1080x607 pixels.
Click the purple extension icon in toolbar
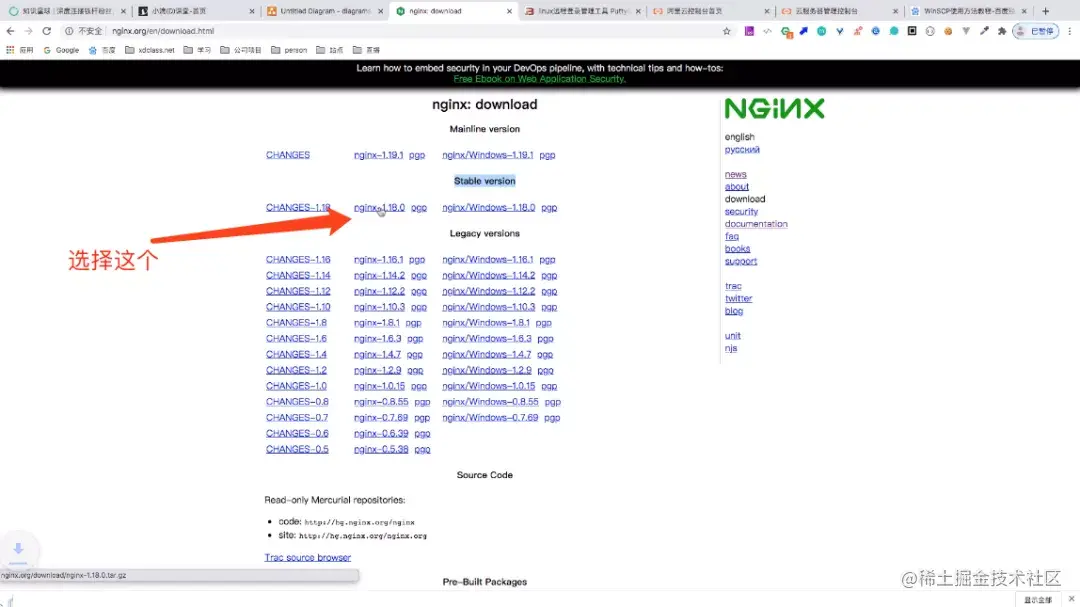coord(749,31)
